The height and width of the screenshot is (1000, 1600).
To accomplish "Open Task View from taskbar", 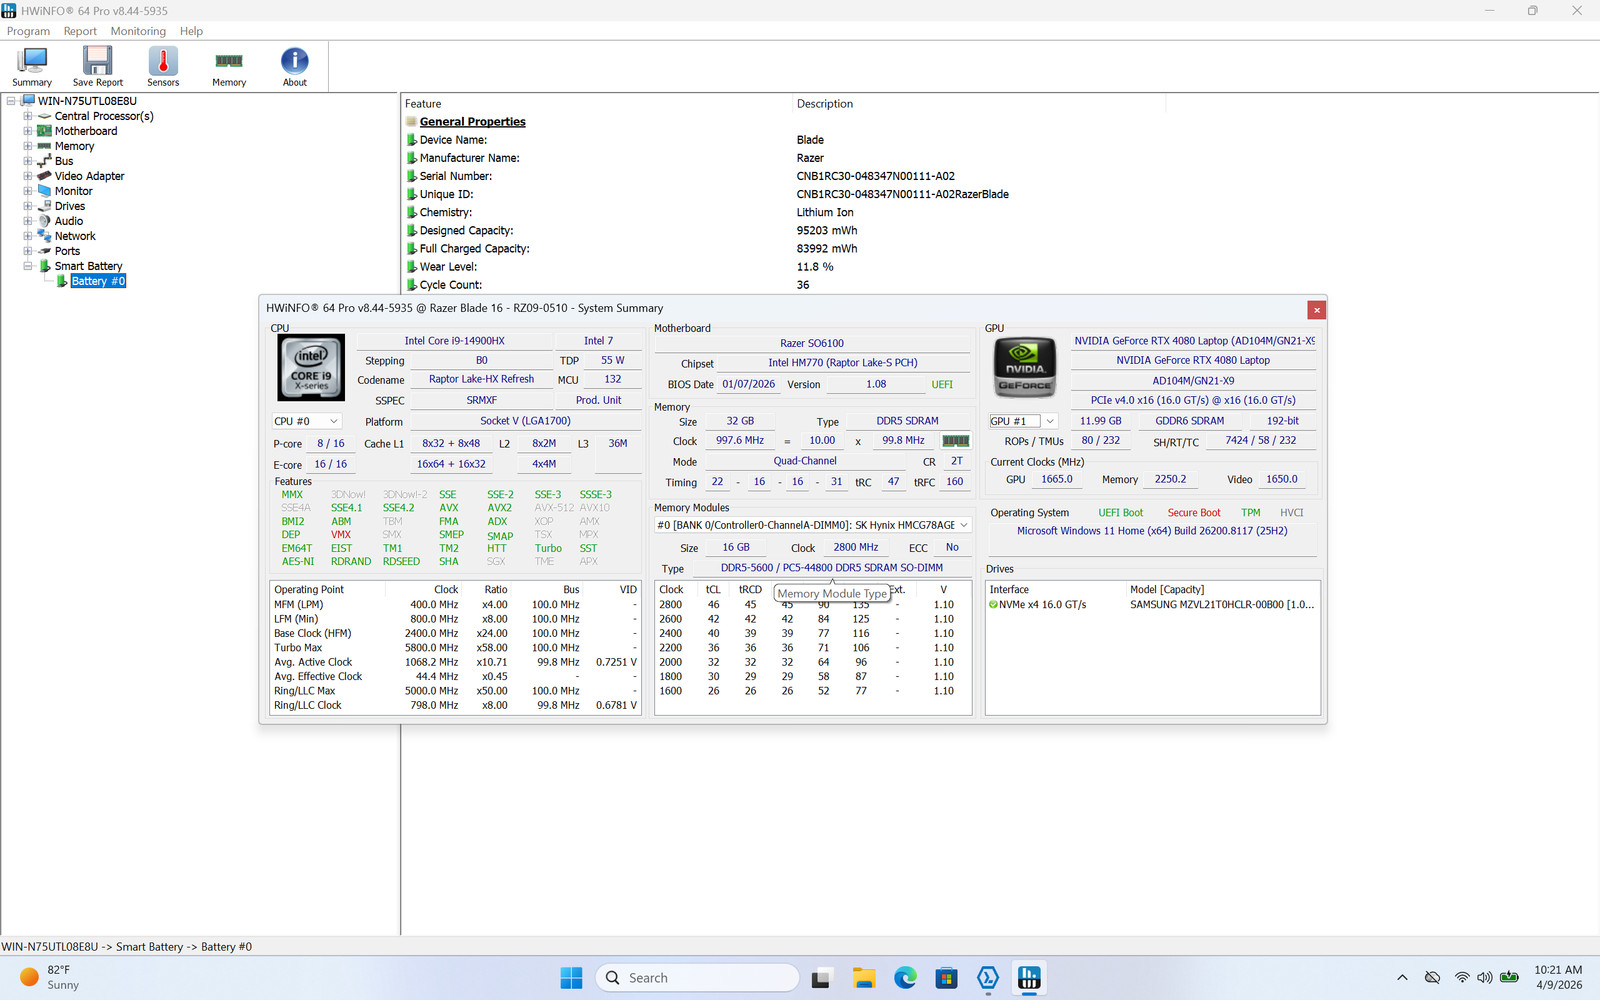I will coord(821,978).
